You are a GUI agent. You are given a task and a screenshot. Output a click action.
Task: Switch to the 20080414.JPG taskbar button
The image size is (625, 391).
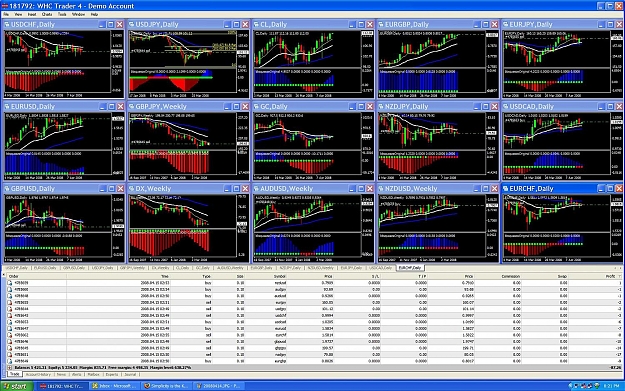219,386
